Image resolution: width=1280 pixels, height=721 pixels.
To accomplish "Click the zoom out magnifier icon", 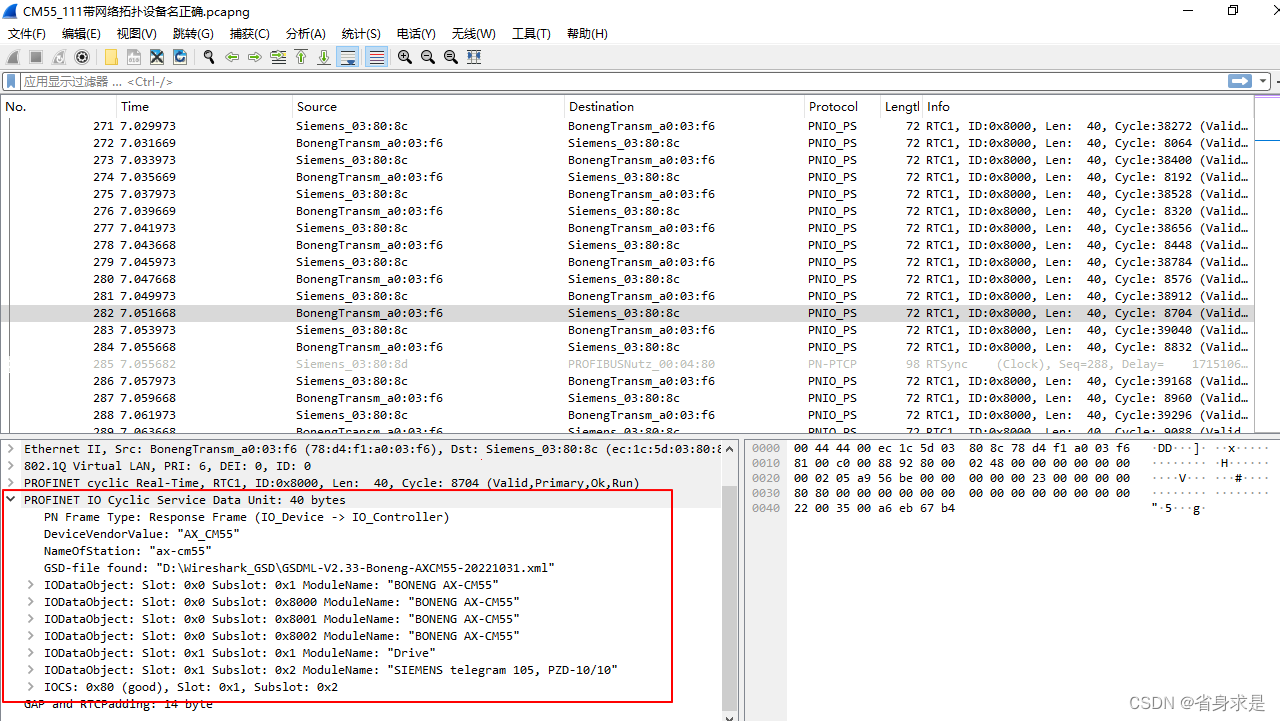I will tap(428, 57).
